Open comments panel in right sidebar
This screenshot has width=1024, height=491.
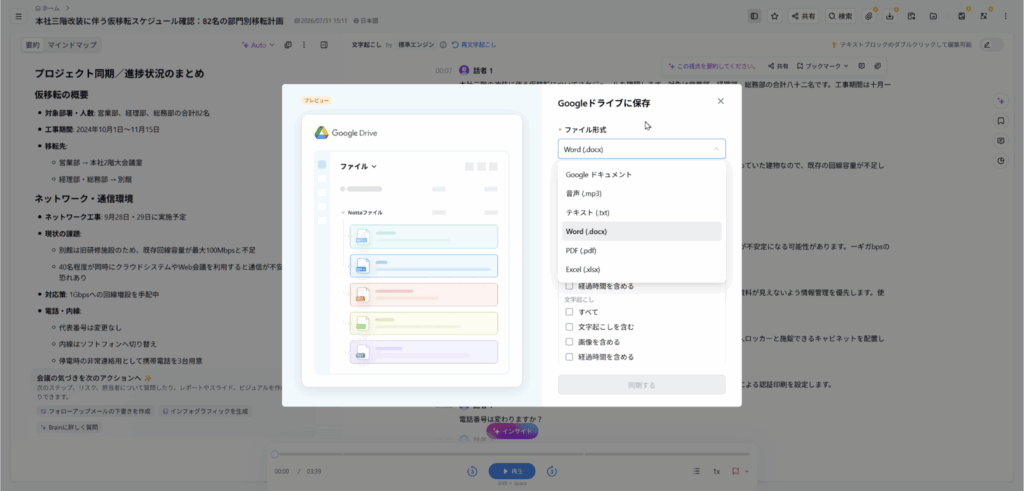point(1000,140)
